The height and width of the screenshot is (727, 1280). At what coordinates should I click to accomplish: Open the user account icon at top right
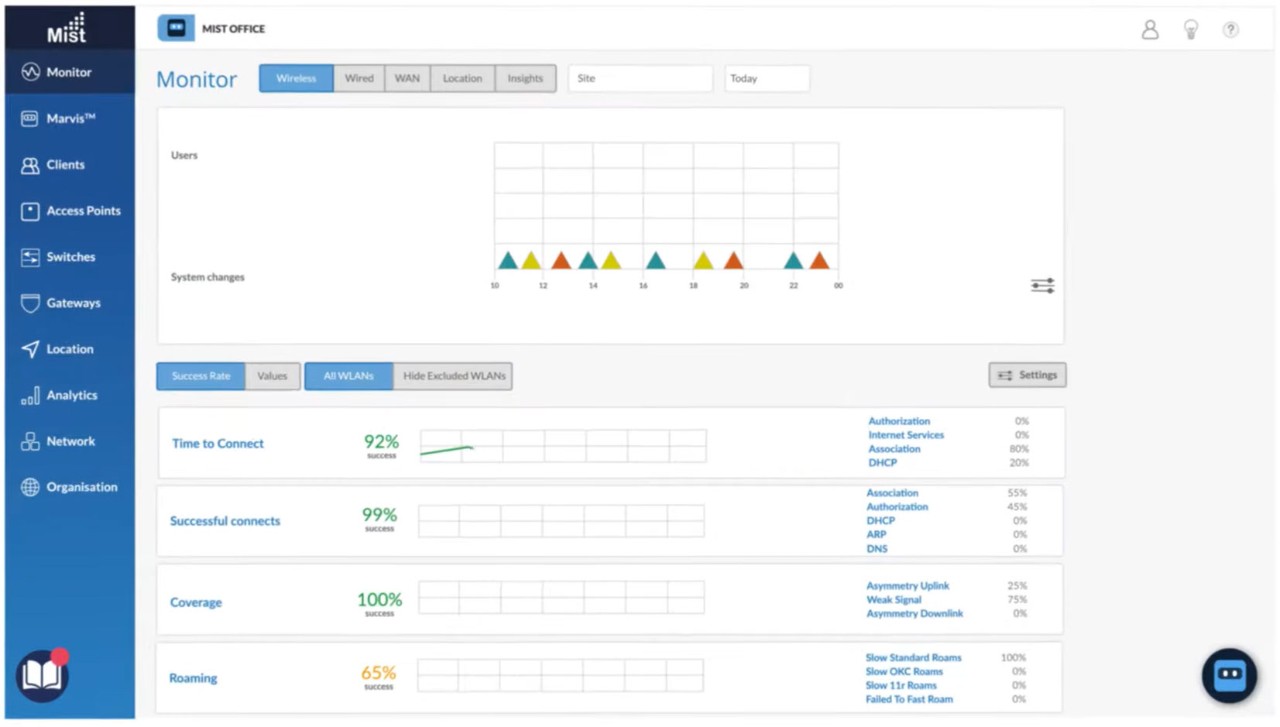click(x=1149, y=30)
